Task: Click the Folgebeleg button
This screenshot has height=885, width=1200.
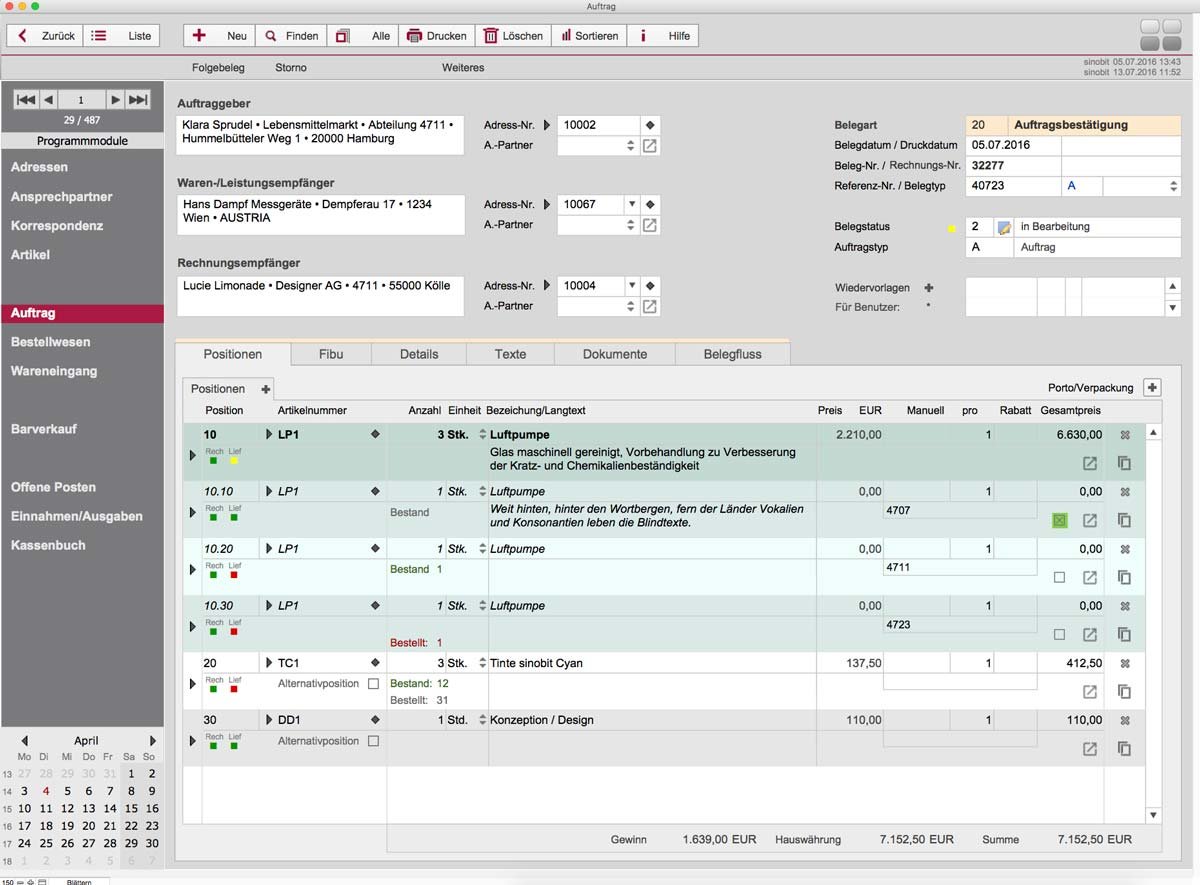Action: pos(218,68)
